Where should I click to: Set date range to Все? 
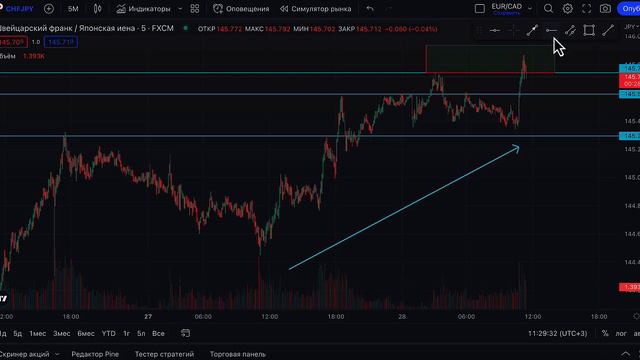pyautogui.click(x=158, y=333)
